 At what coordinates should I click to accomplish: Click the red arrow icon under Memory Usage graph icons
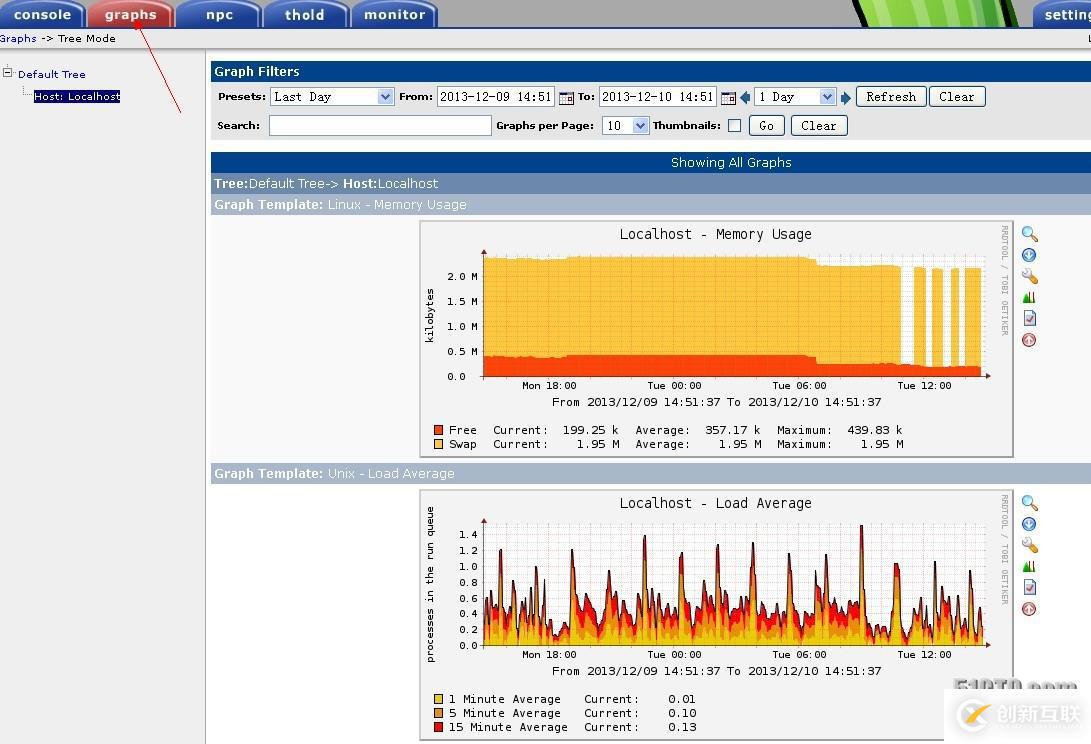pyautogui.click(x=1029, y=340)
